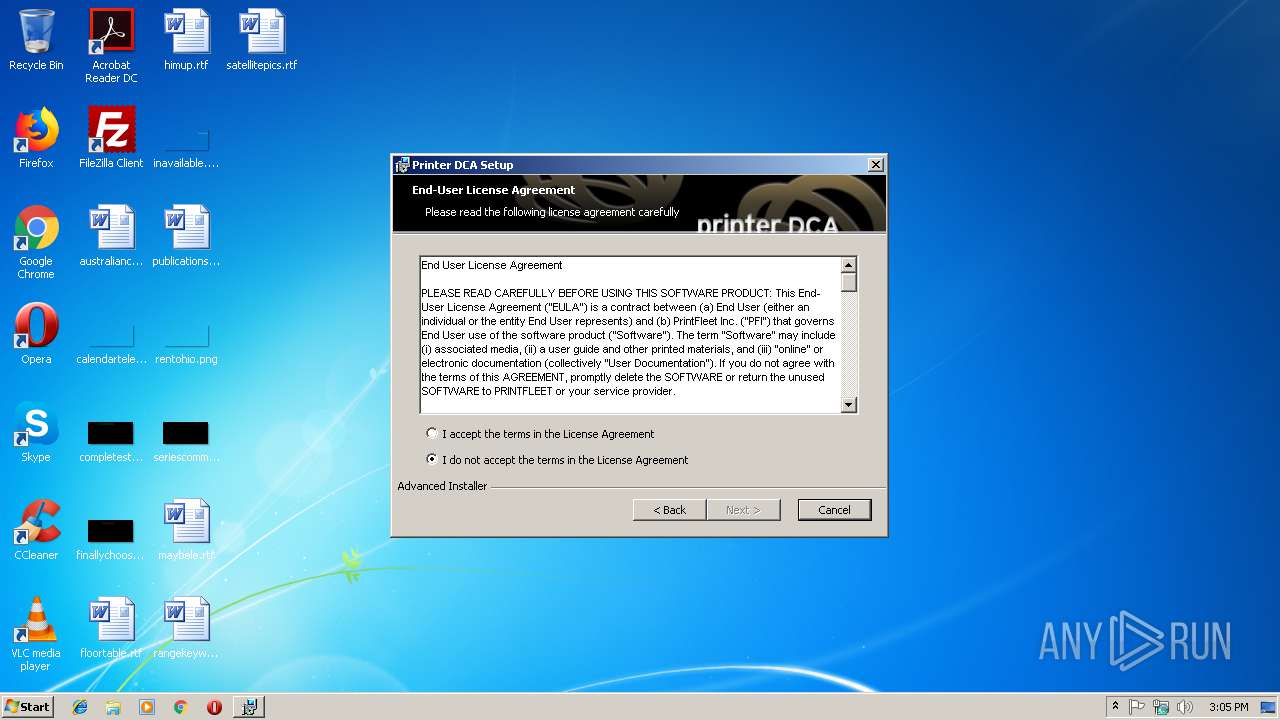Screen dimensions: 1280x720
Task: Open the volume speaker tray icon
Action: (1185, 707)
